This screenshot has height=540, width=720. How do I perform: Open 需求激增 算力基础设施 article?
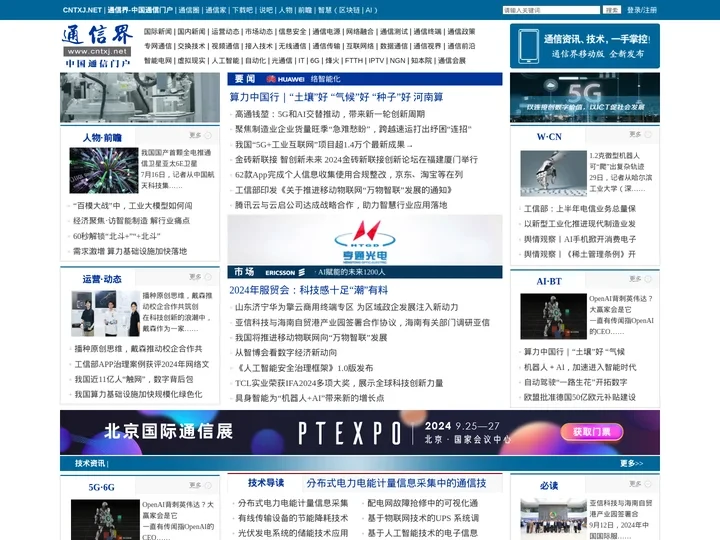point(130,251)
